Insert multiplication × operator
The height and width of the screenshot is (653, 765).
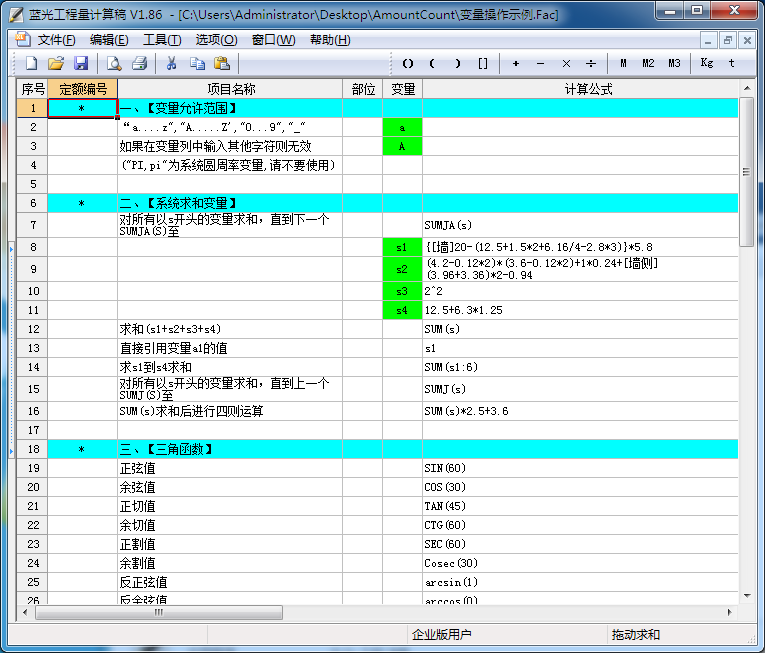(566, 63)
